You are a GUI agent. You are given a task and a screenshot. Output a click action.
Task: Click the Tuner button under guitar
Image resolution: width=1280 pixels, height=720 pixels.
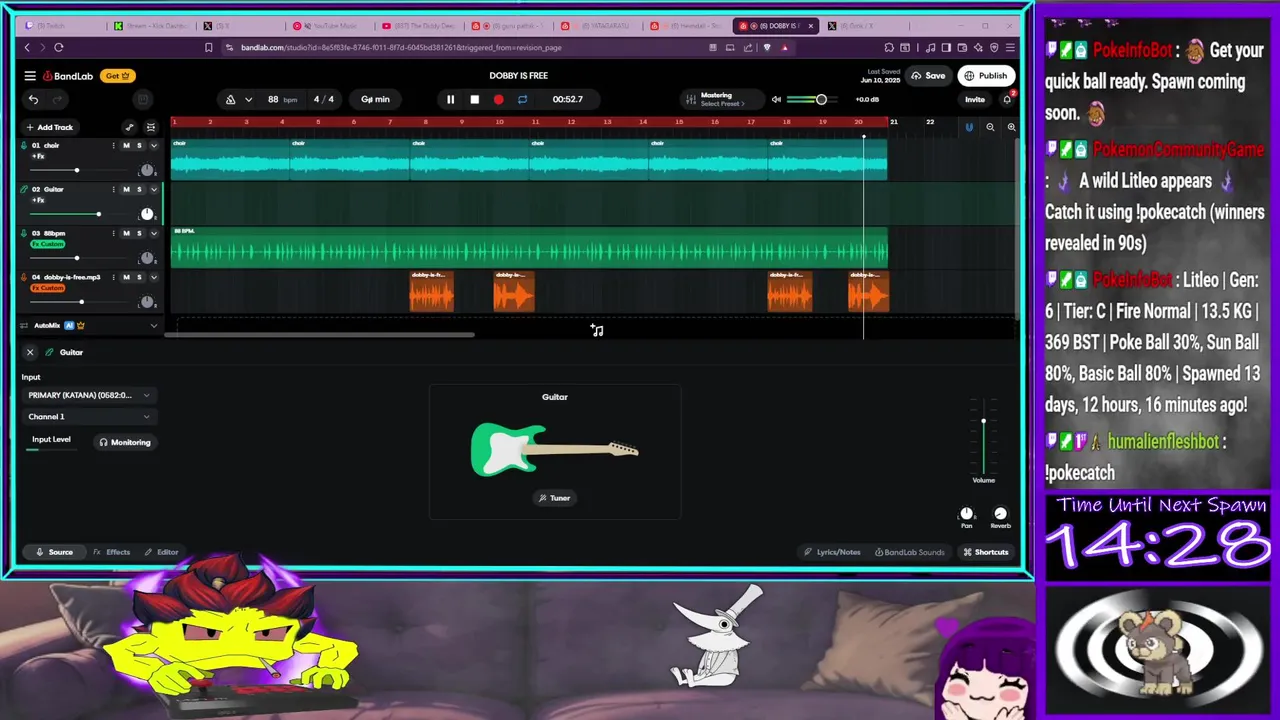[554, 498]
